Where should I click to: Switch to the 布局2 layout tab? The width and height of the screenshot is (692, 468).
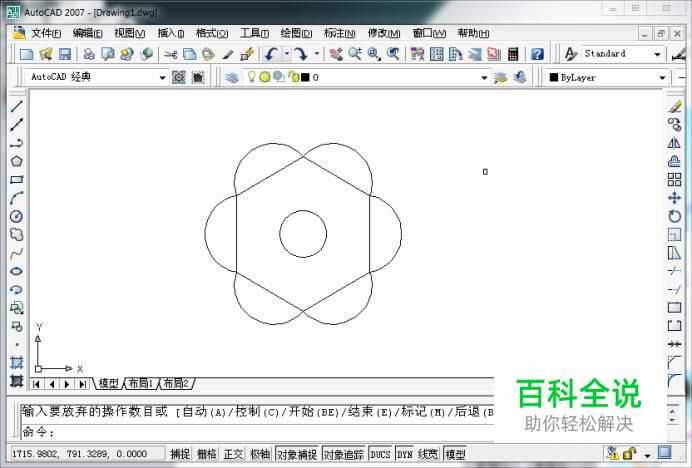pyautogui.click(x=176, y=383)
